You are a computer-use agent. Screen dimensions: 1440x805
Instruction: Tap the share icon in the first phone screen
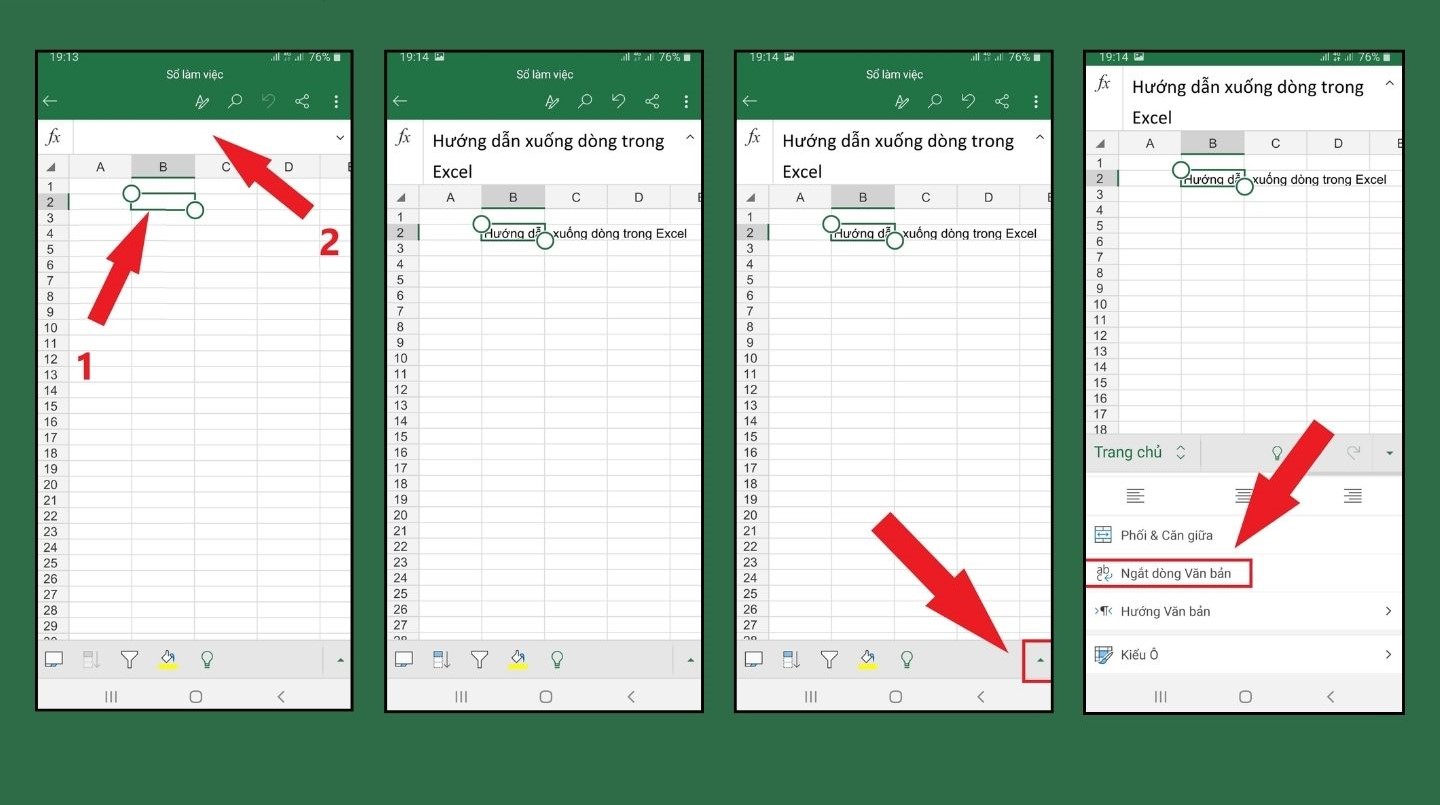point(302,101)
